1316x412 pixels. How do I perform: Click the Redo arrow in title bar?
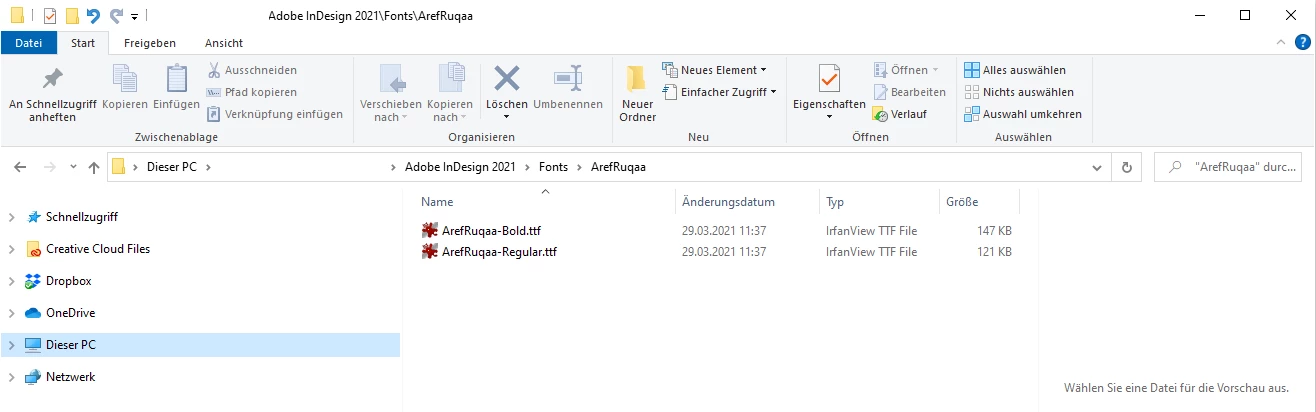click(x=116, y=15)
